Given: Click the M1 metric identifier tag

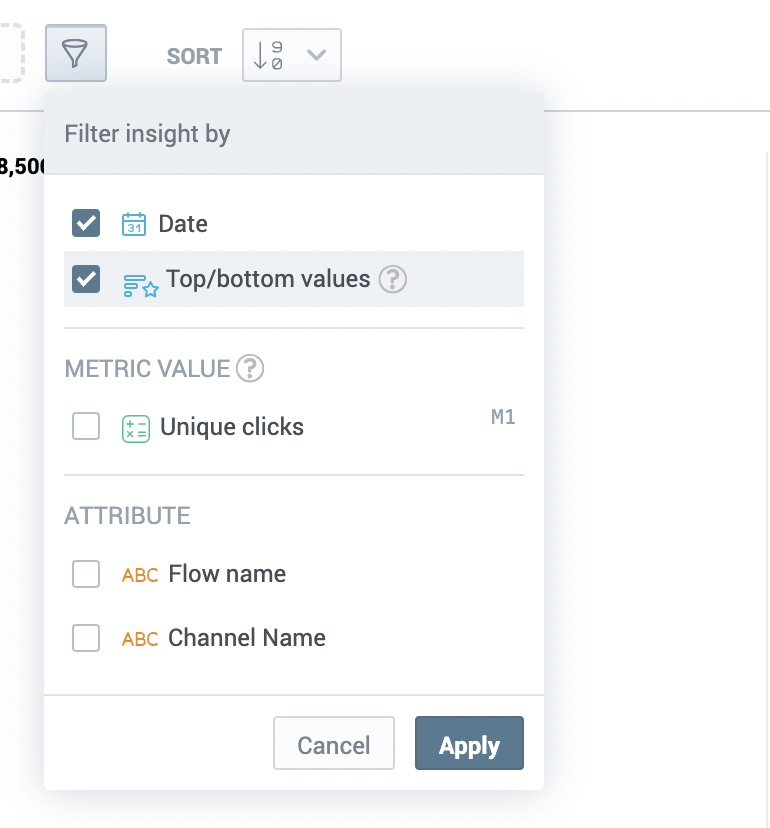Looking at the screenshot, I should pyautogui.click(x=503, y=418).
